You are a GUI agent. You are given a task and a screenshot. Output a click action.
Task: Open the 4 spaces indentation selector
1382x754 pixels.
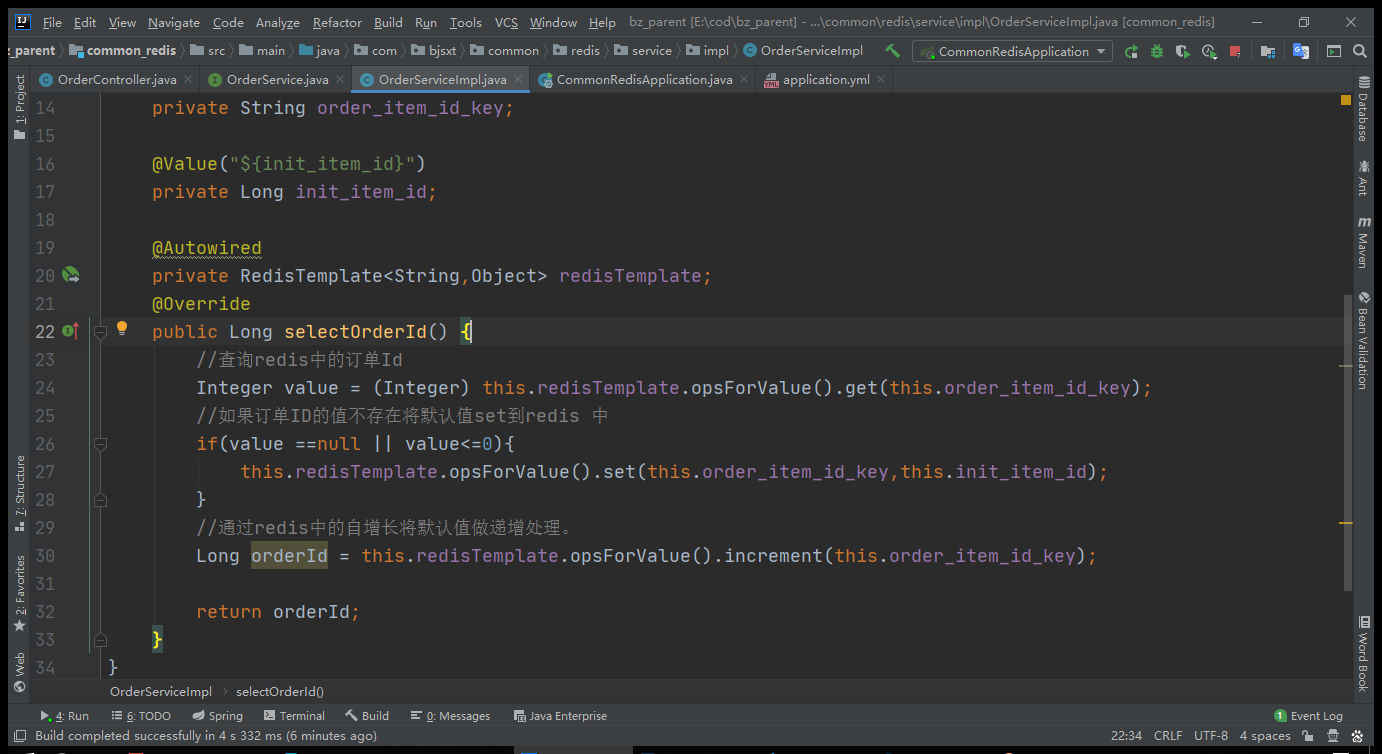click(1265, 736)
